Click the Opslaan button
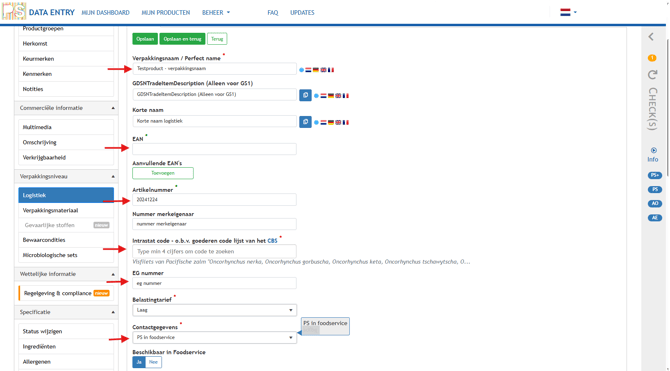This screenshot has height=371, width=670. [x=145, y=39]
